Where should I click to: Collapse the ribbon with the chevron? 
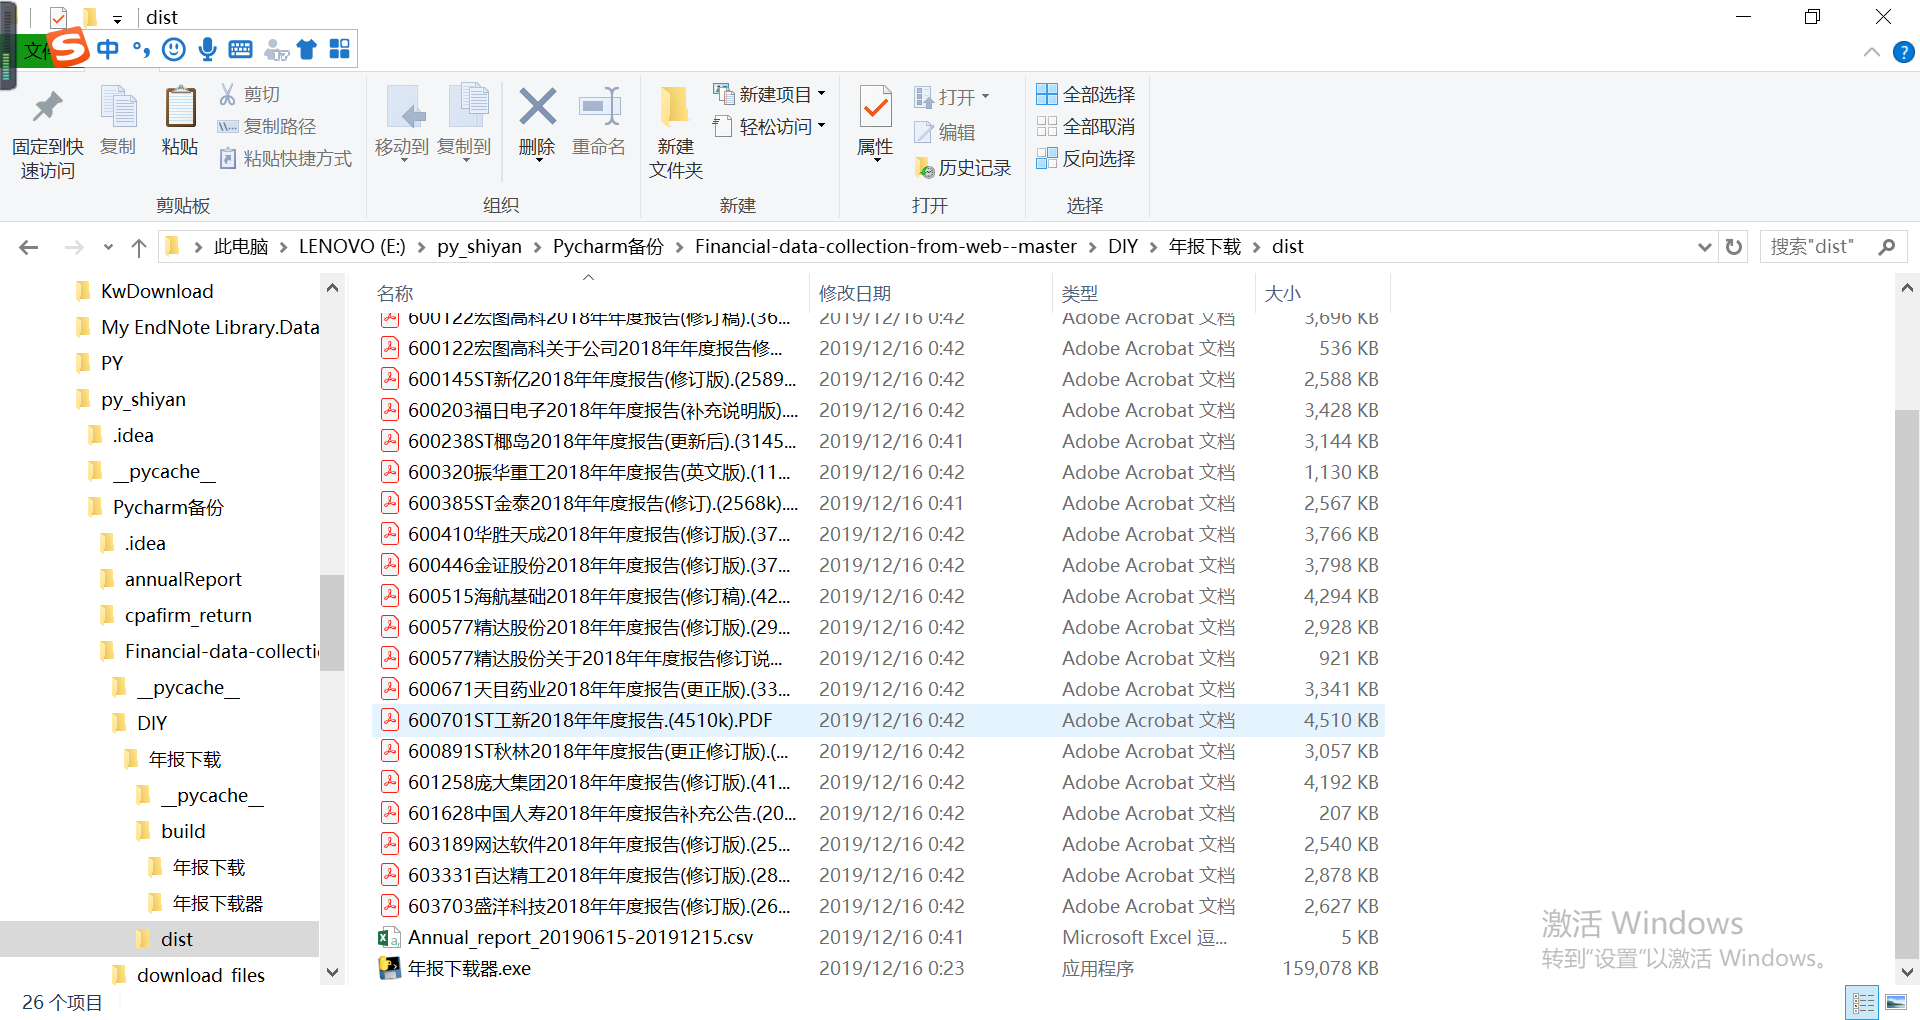point(1872,52)
